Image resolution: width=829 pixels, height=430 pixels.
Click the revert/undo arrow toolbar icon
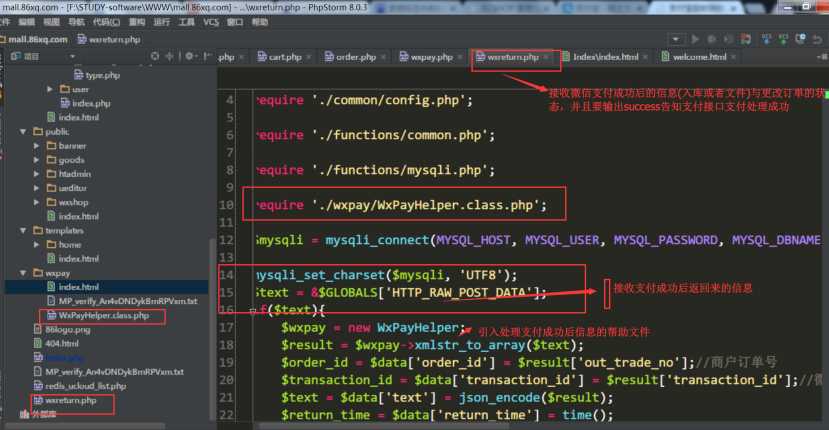[x=817, y=39]
